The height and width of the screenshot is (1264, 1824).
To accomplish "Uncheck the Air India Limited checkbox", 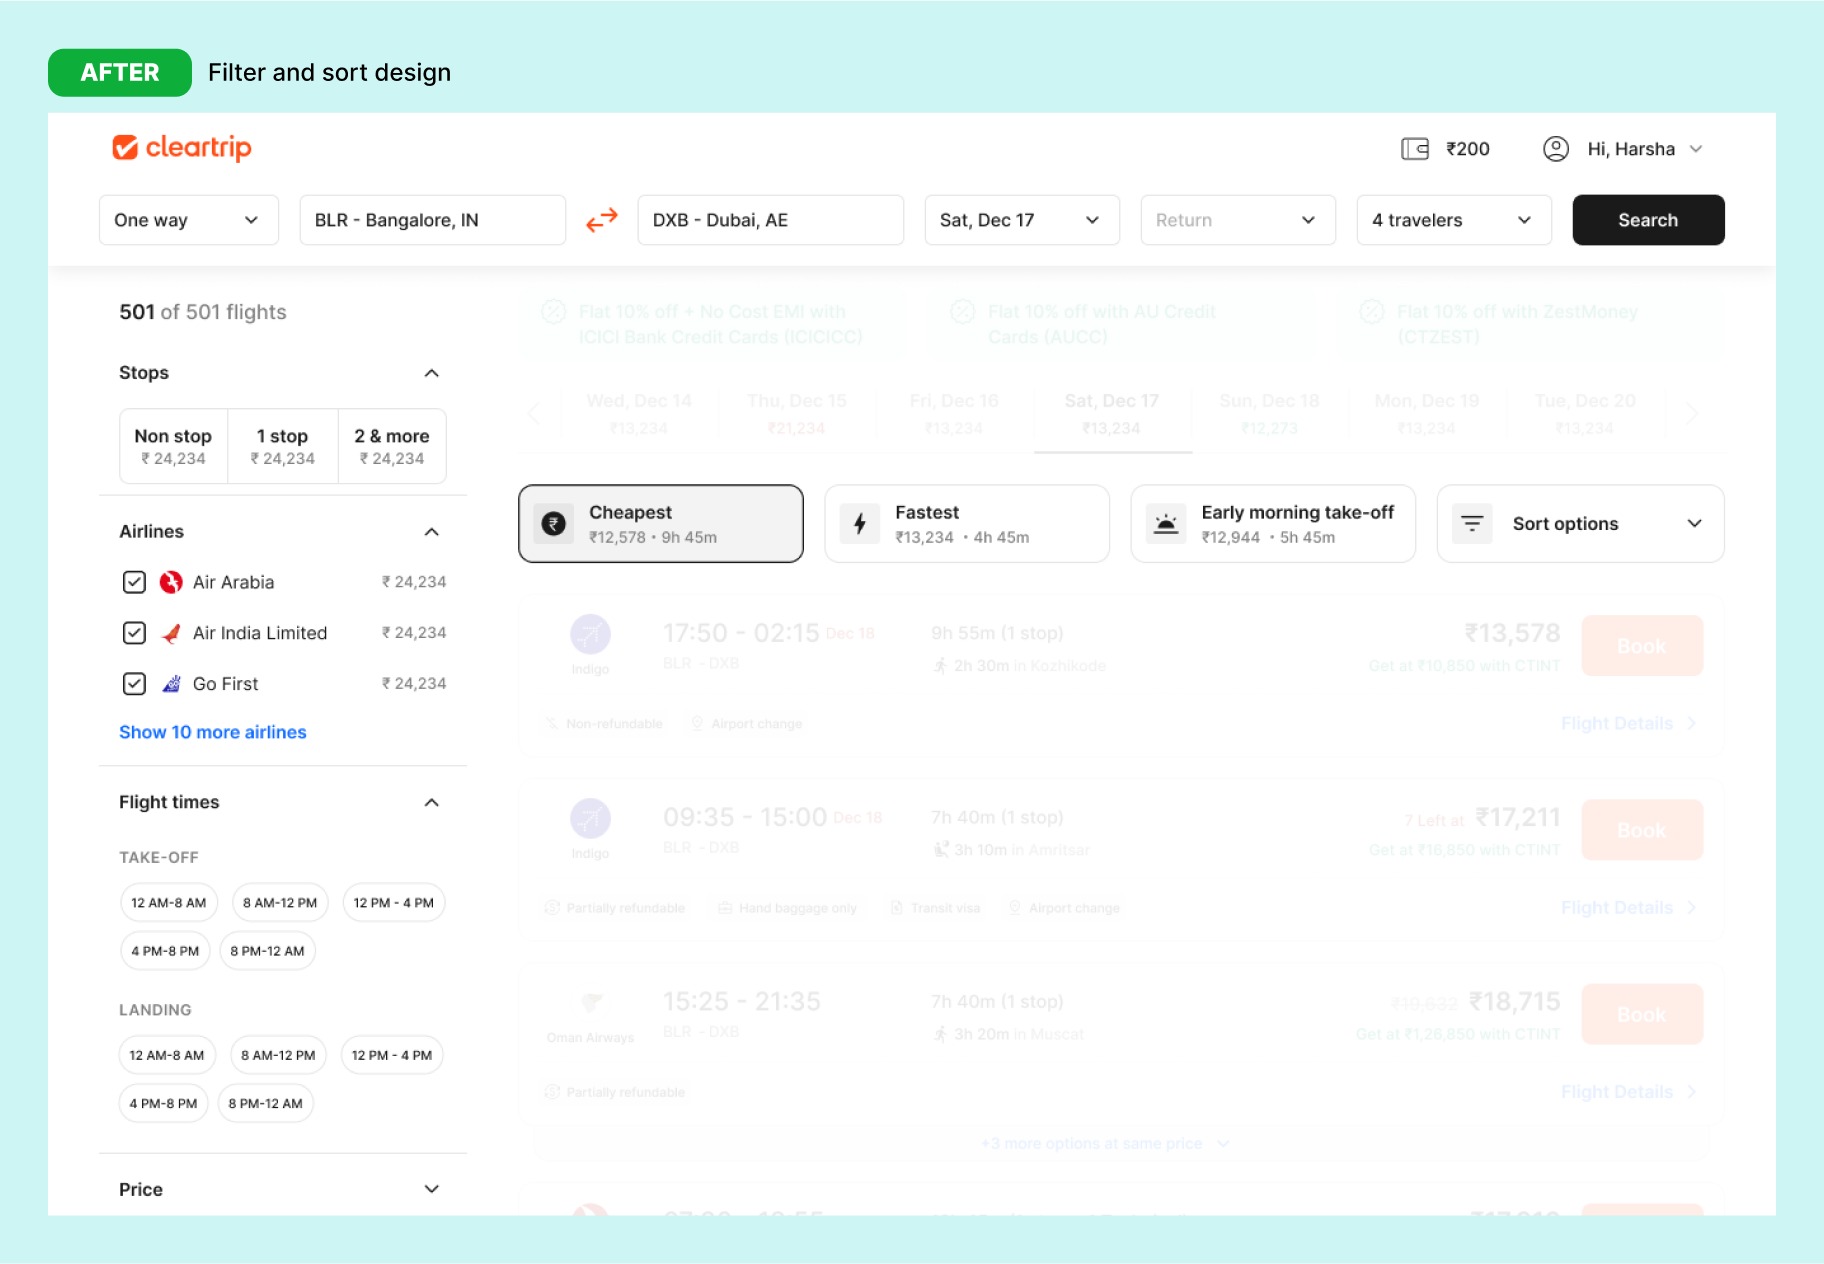I will (134, 633).
